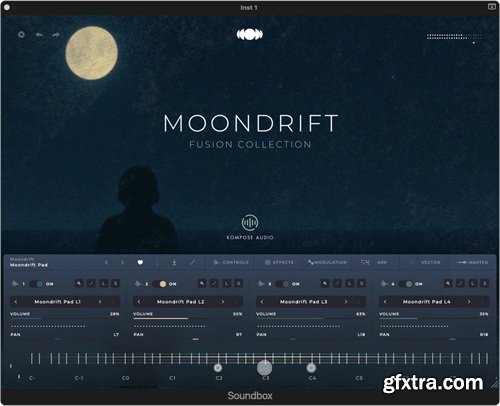This screenshot has height=406, width=500.
Task: Select previous sample before Moondrift Pad L3
Action: [262, 302]
